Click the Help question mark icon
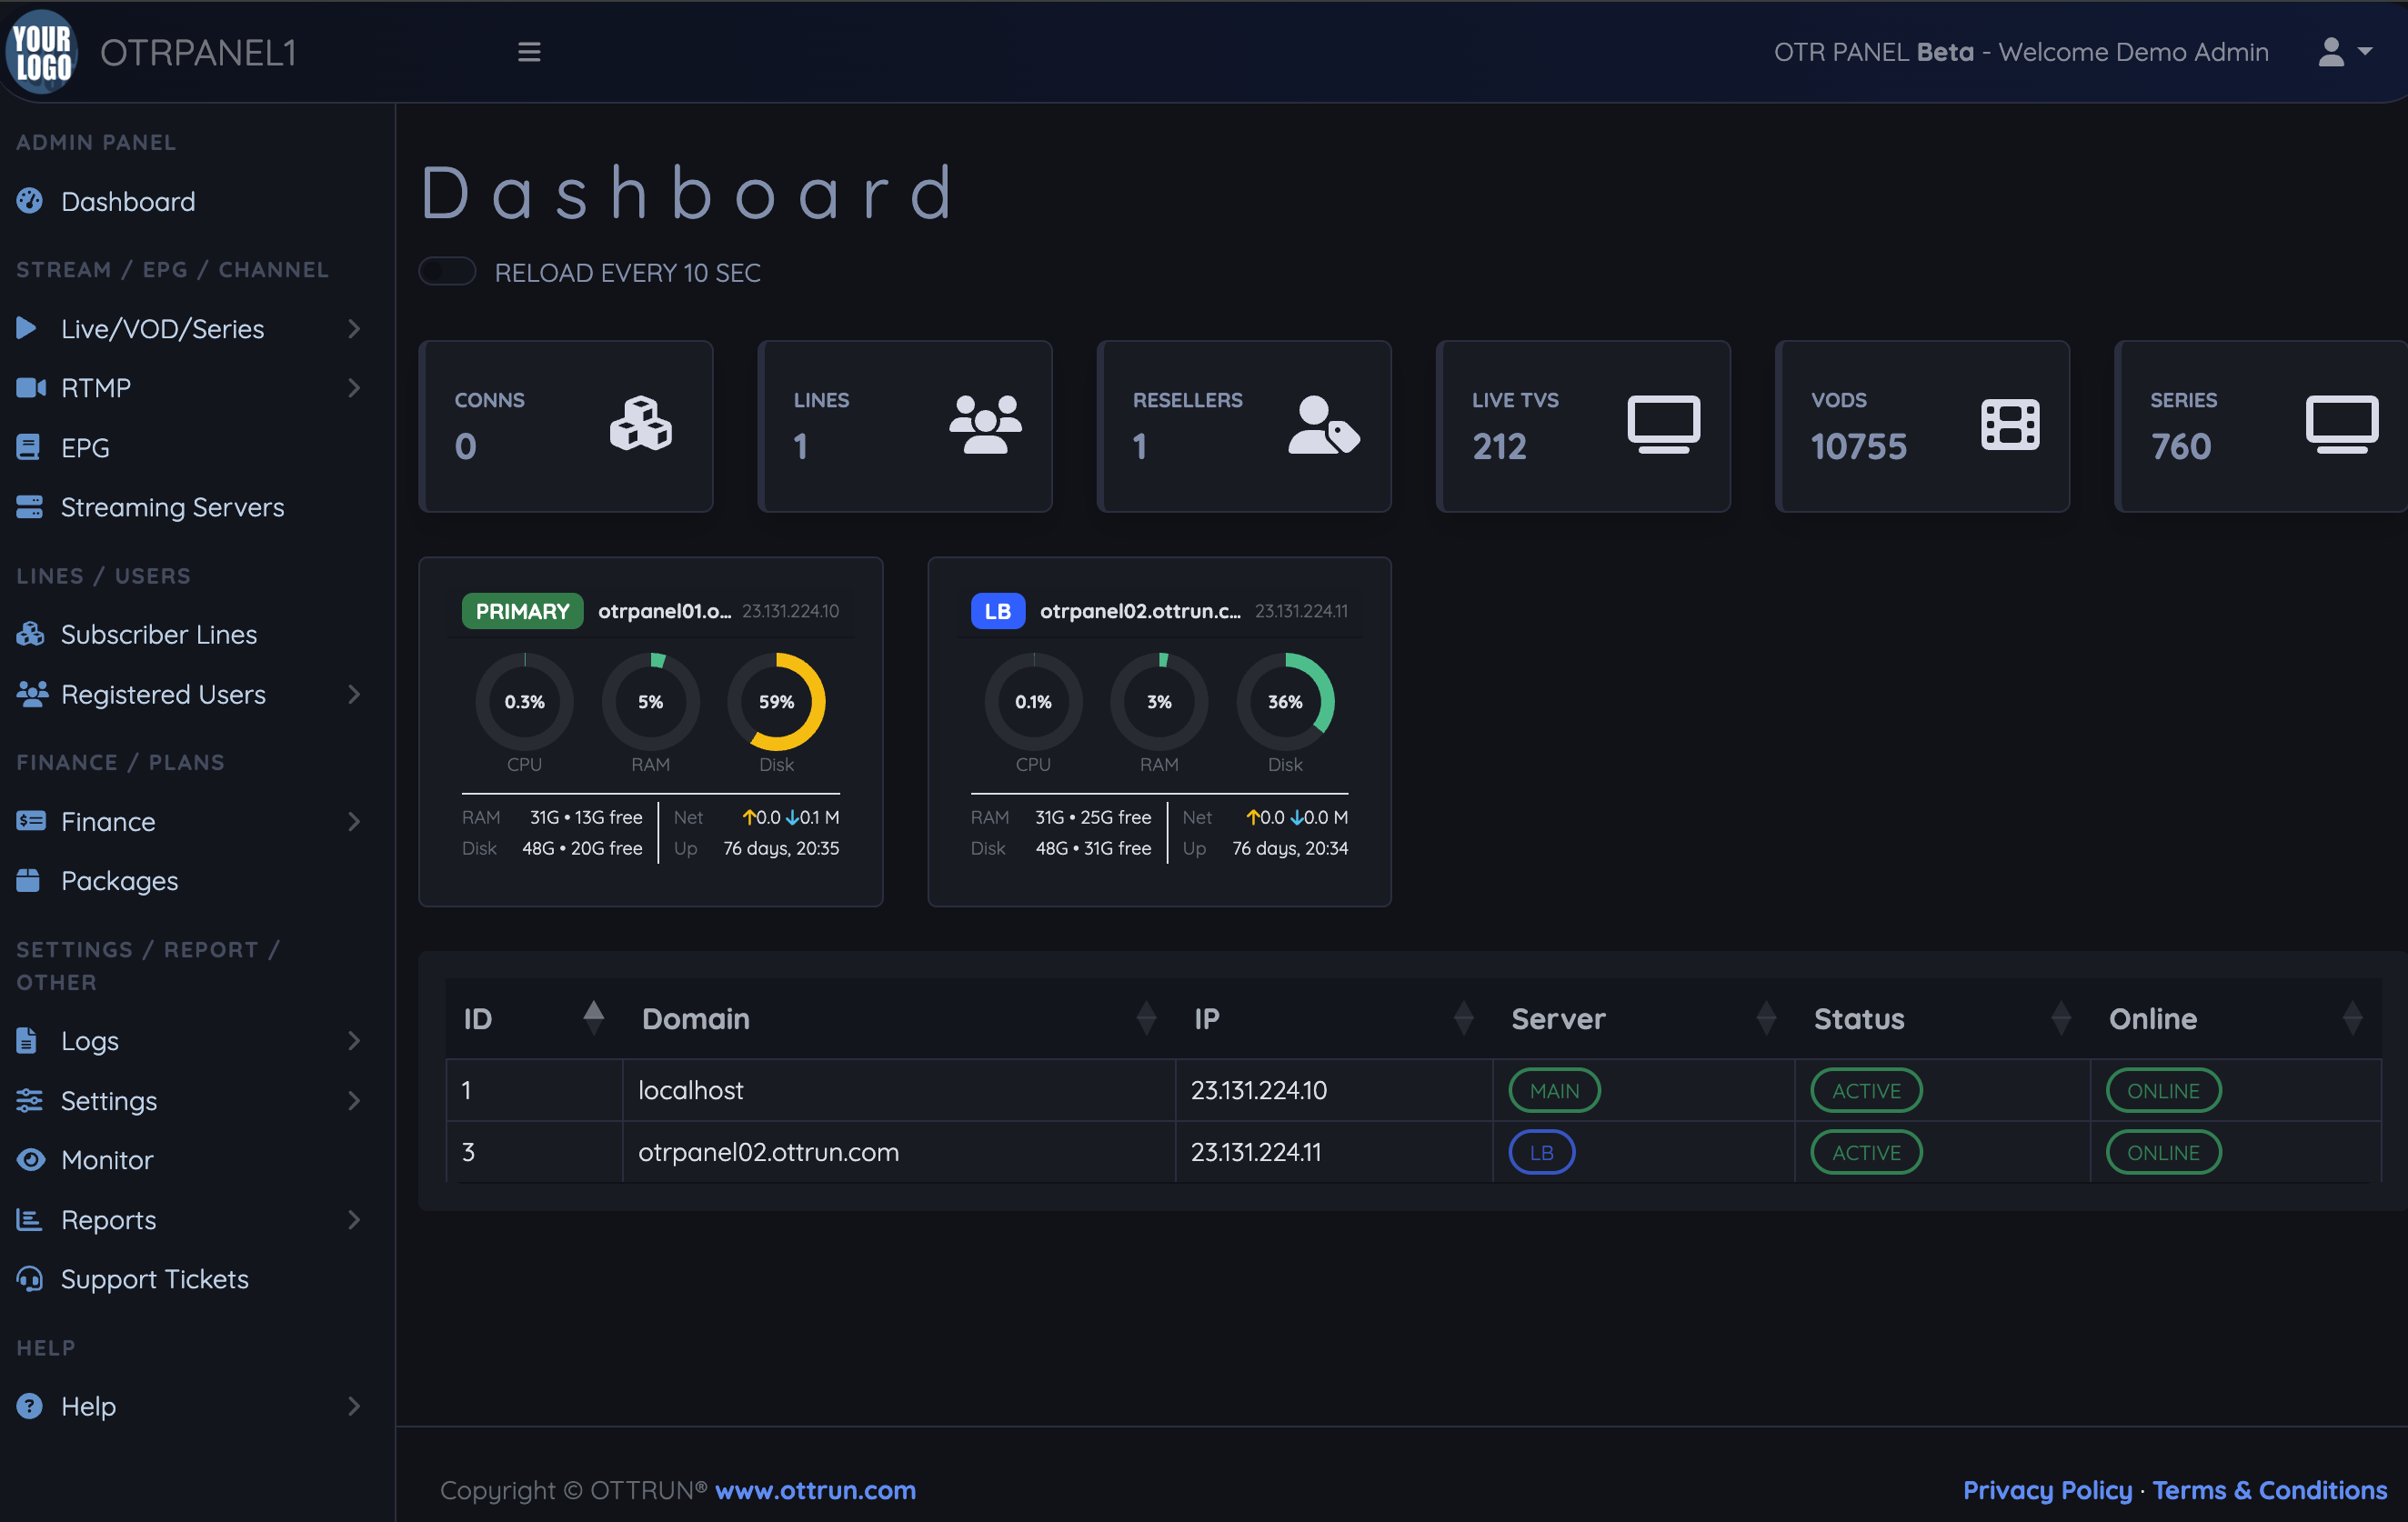Screen dimensions: 2408x1522 (x=30, y=1406)
